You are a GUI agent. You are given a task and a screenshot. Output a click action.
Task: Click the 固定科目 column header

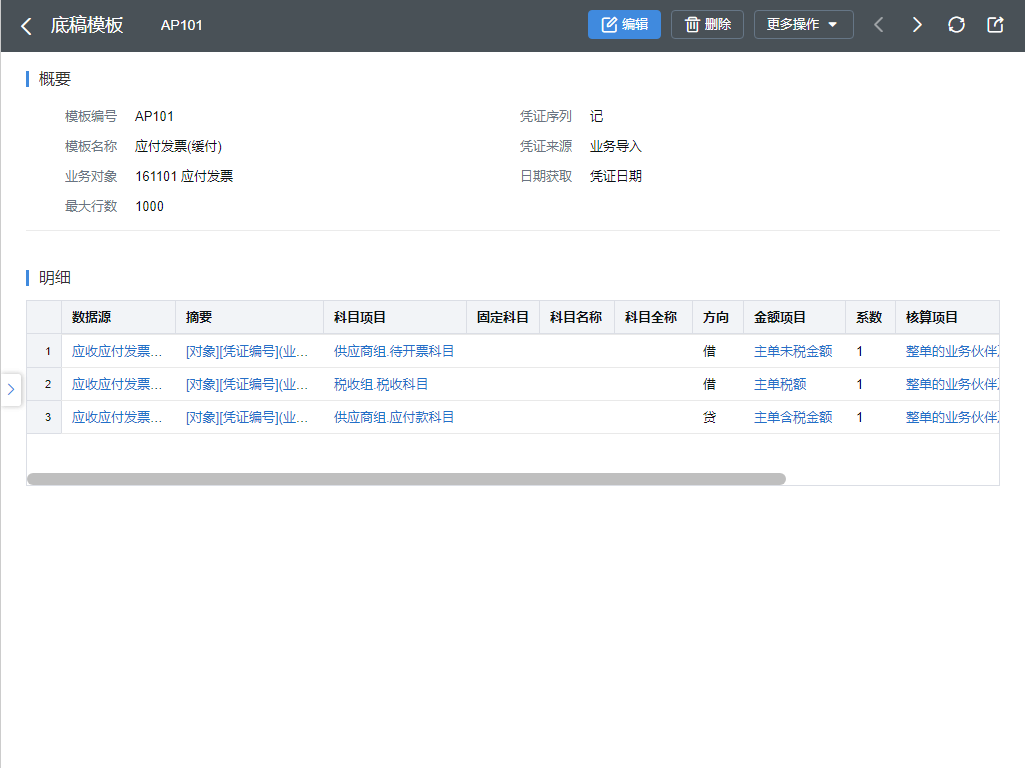[x=503, y=318]
